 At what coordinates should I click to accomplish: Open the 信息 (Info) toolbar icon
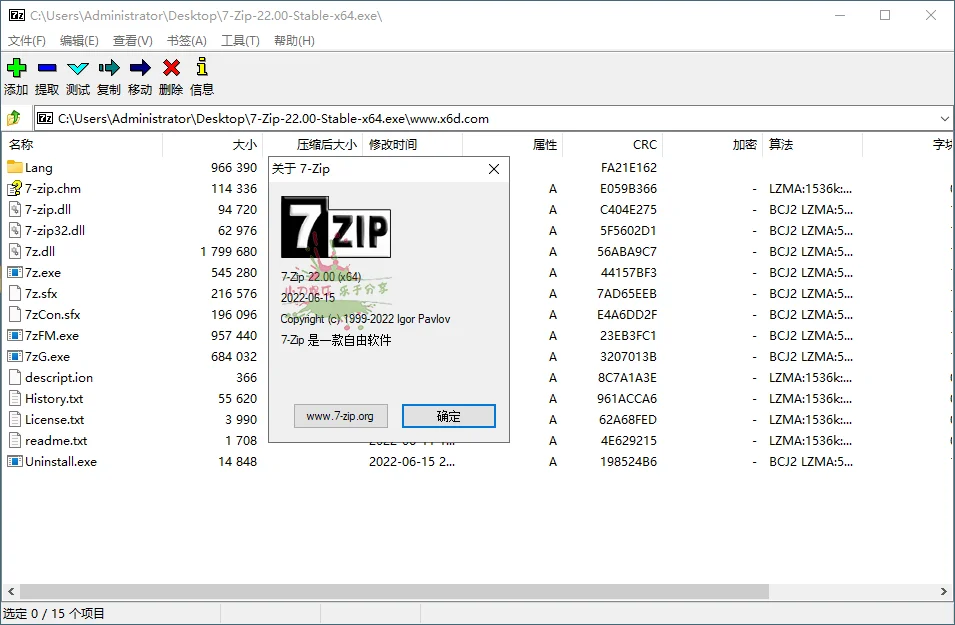(201, 68)
